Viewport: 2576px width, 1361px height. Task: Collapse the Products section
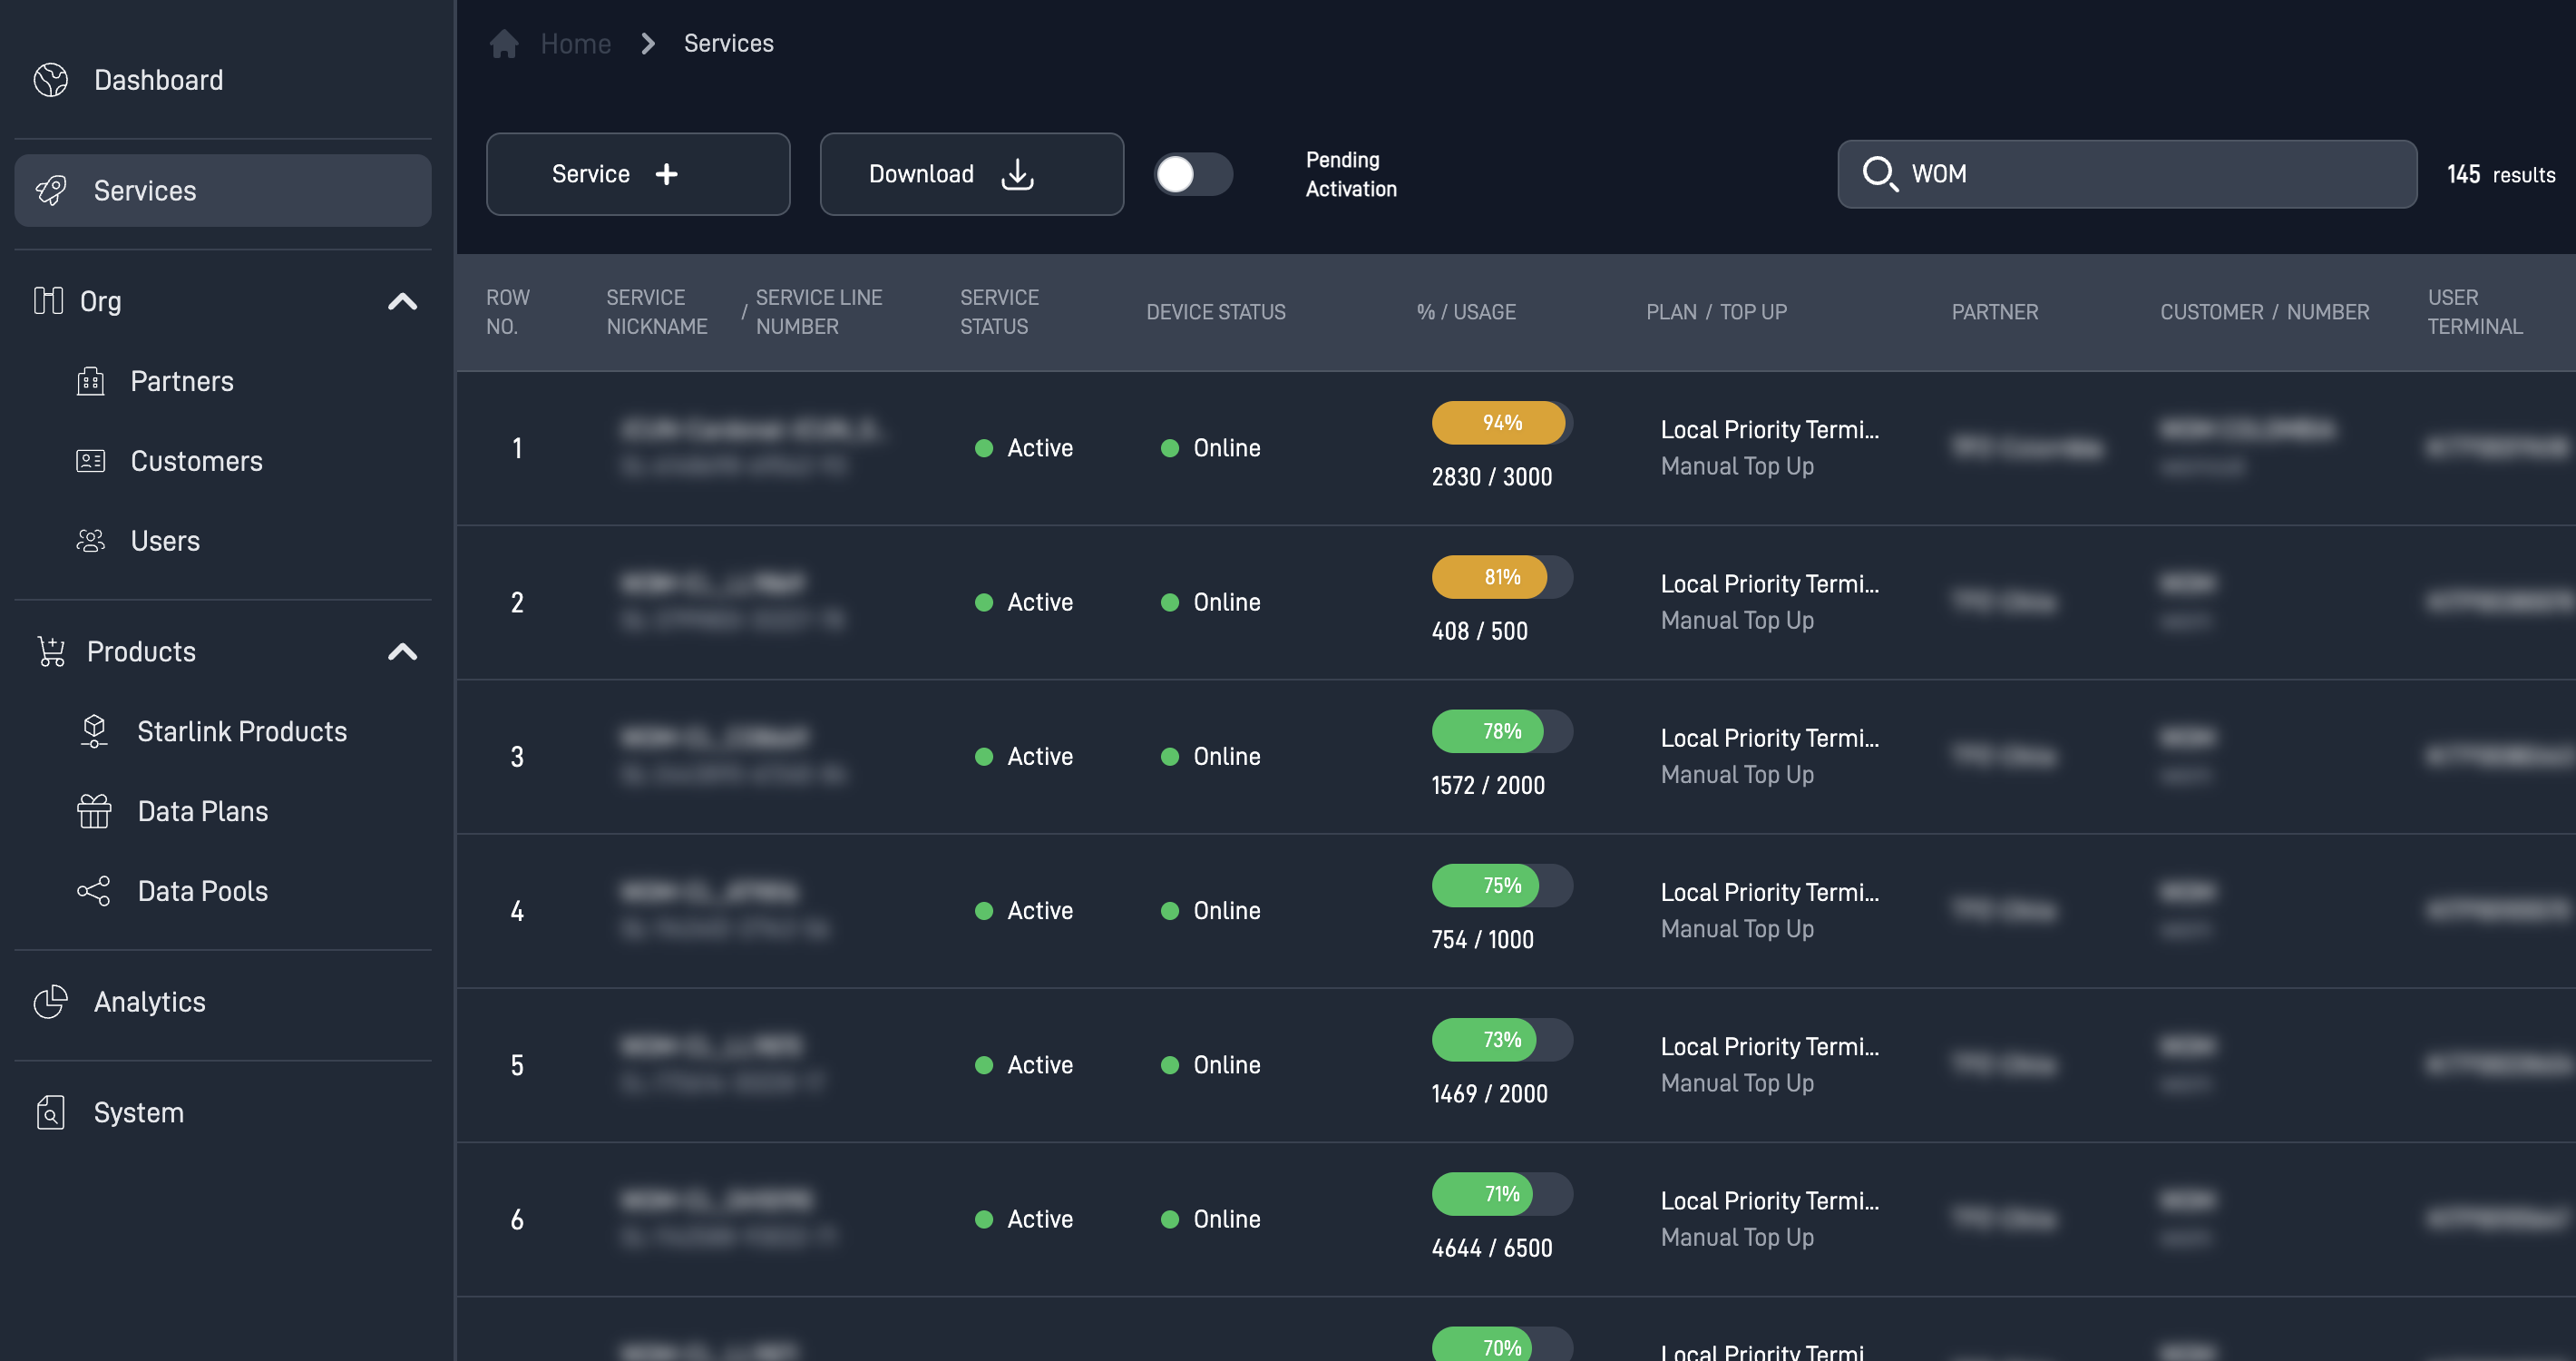click(x=403, y=651)
